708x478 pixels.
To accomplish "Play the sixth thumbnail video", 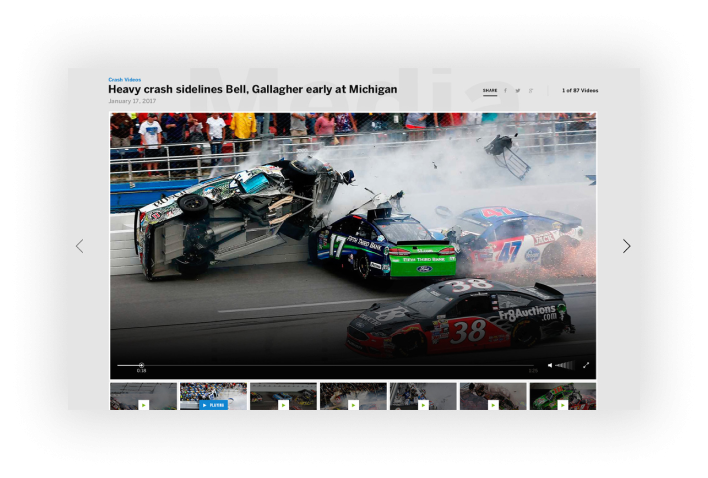I will click(493, 396).
